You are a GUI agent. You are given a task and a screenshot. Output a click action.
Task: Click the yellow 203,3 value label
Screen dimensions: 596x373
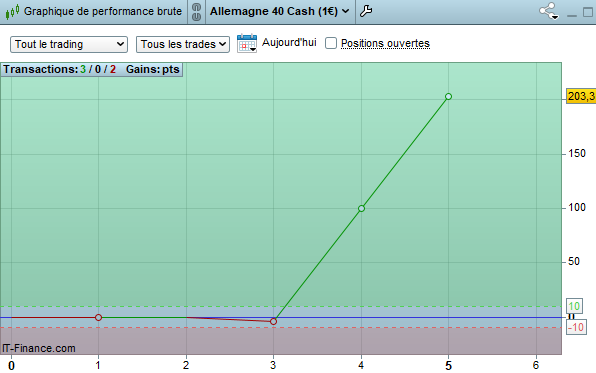coord(581,96)
